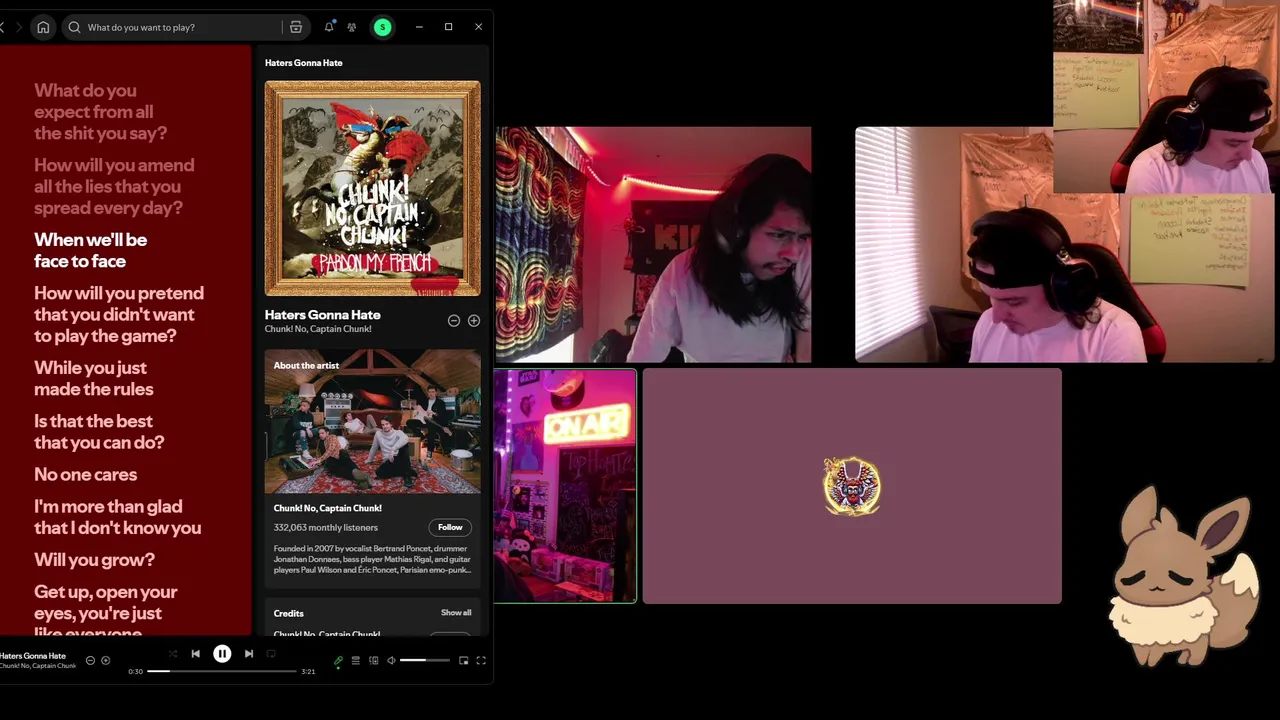Image resolution: width=1280 pixels, height=720 pixels.
Task: Click the magnifier icon in search bar
Action: click(x=74, y=27)
